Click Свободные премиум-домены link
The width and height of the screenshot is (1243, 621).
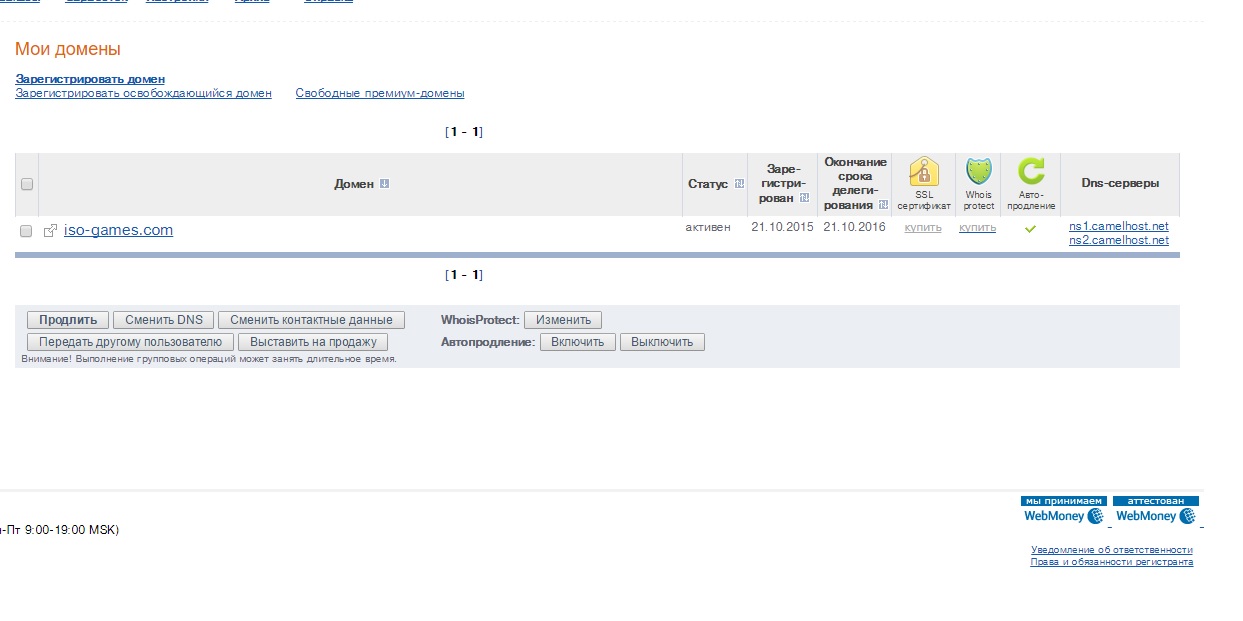coord(380,93)
